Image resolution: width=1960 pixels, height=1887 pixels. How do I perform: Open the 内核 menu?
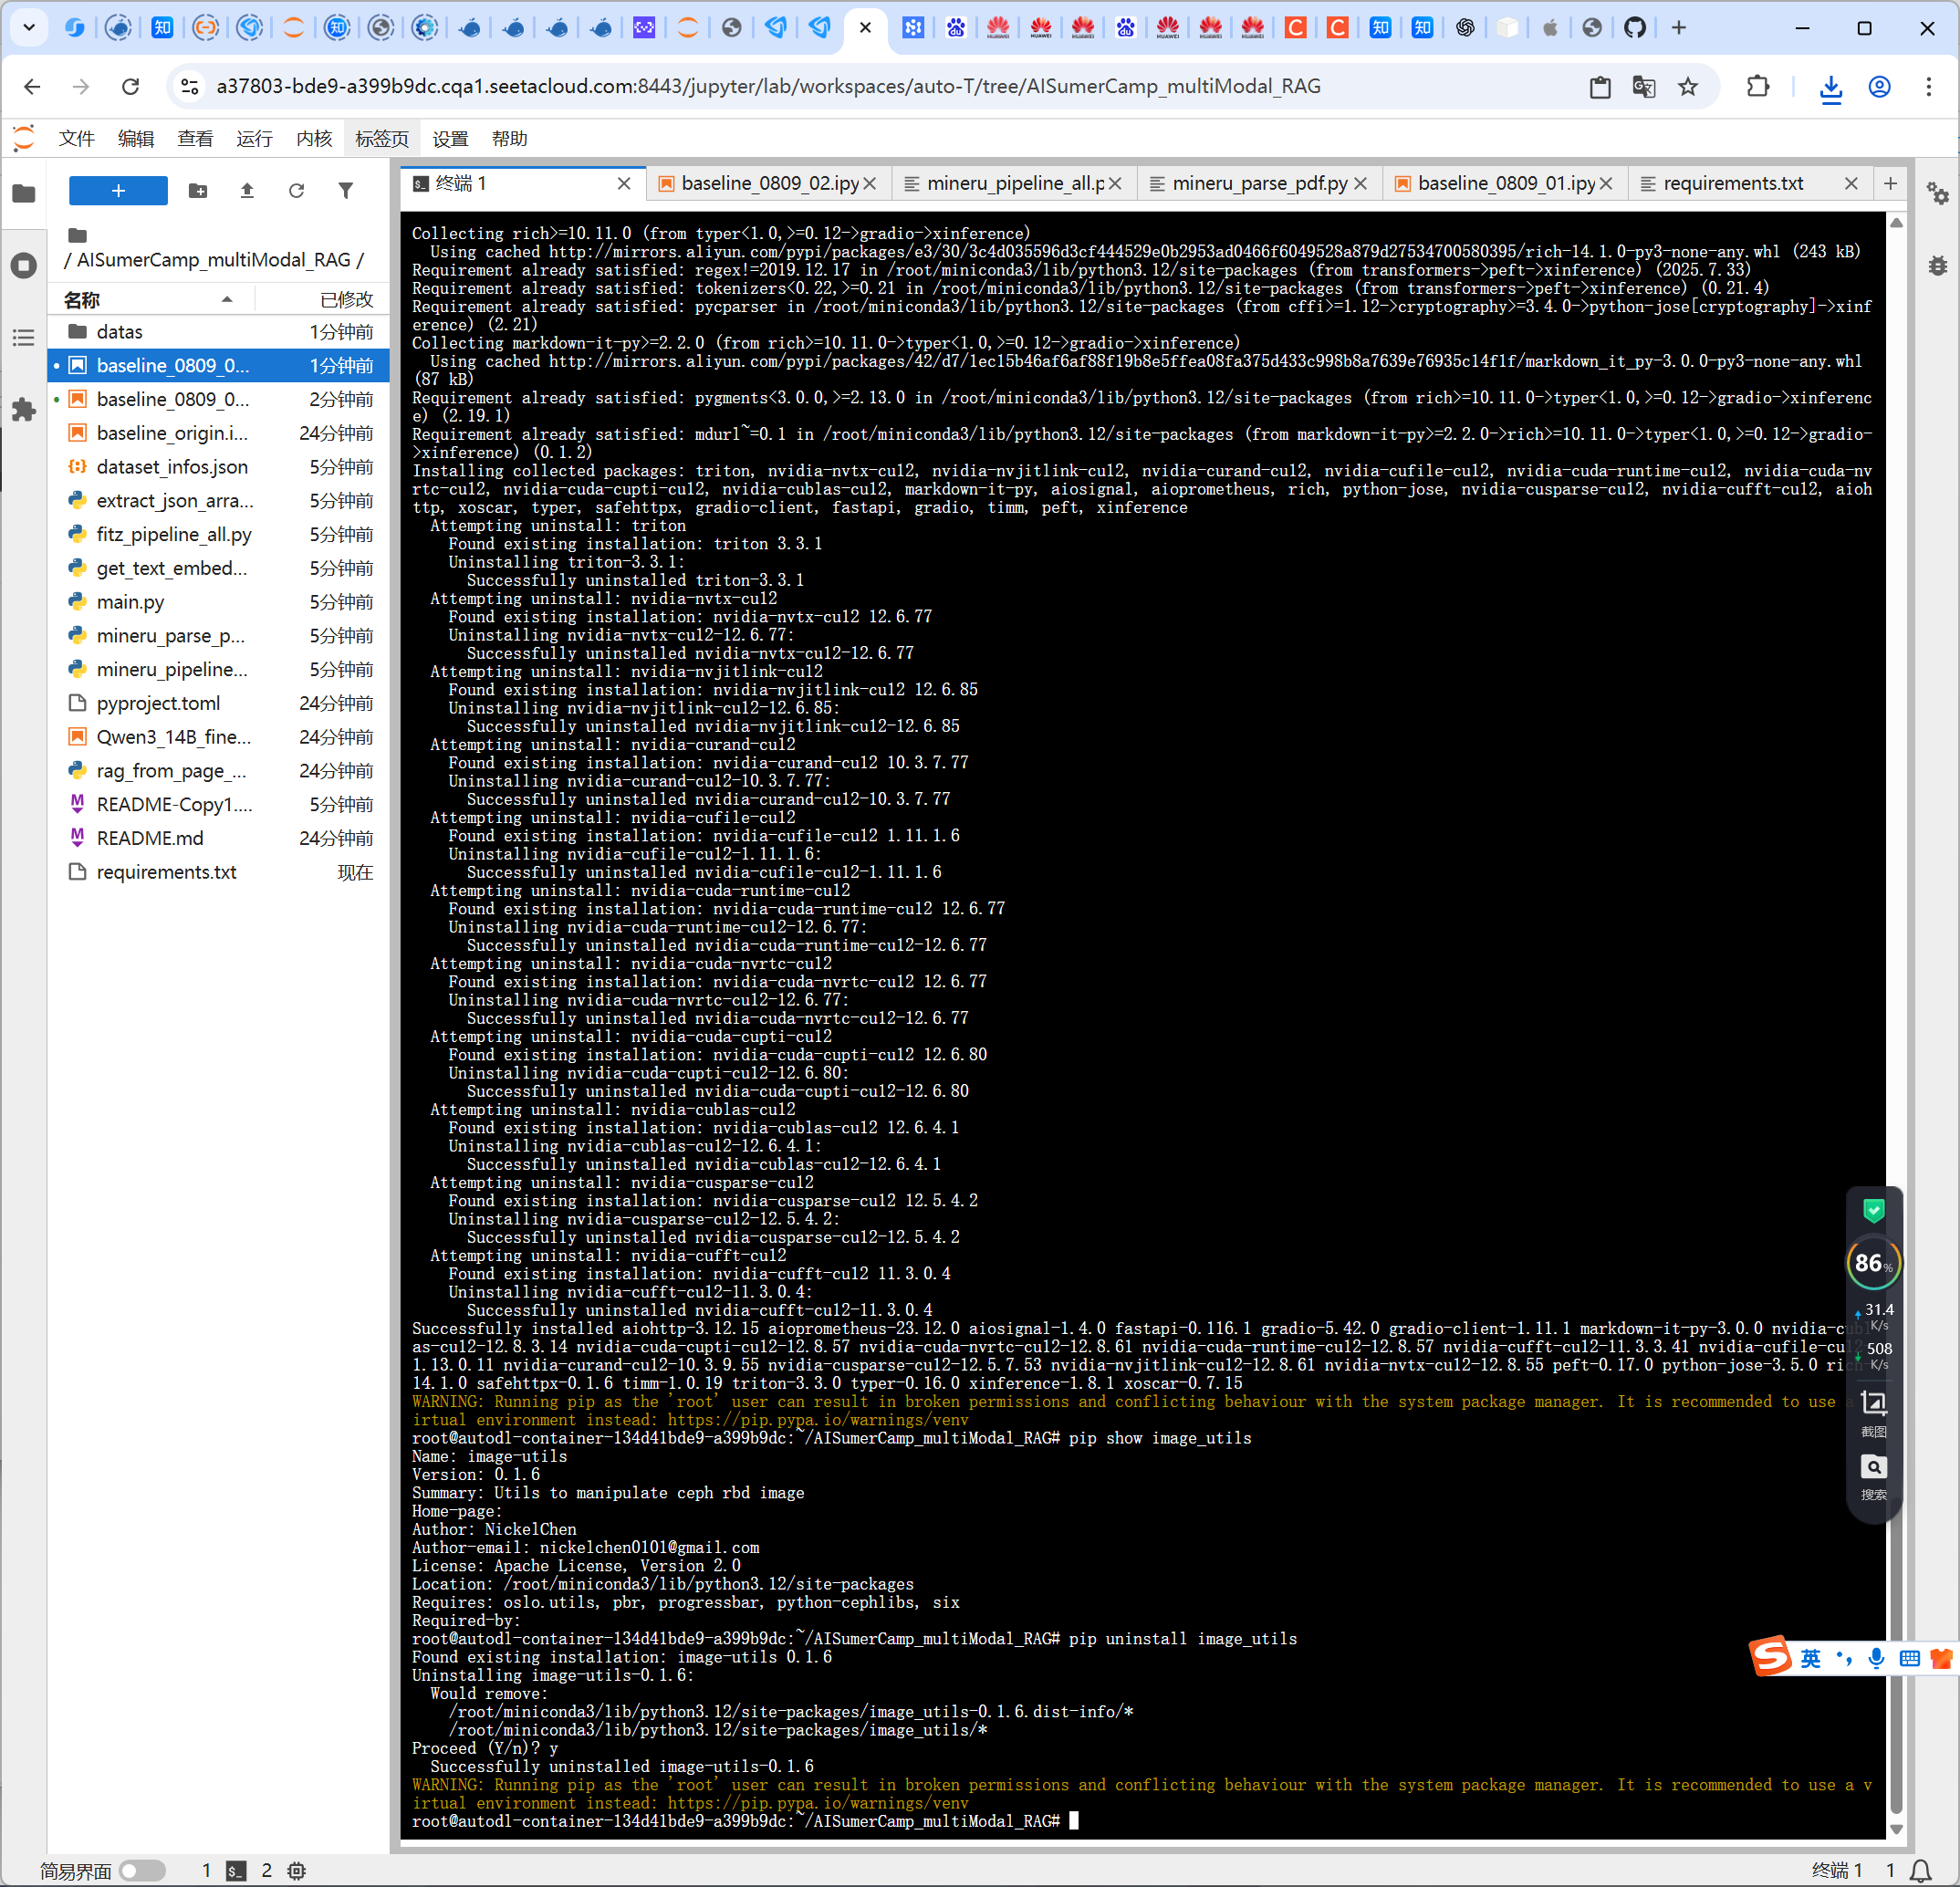click(314, 138)
